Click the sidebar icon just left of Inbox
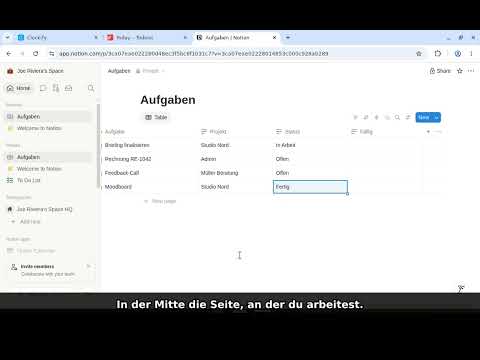The height and width of the screenshot is (360, 480). (x=56, y=88)
